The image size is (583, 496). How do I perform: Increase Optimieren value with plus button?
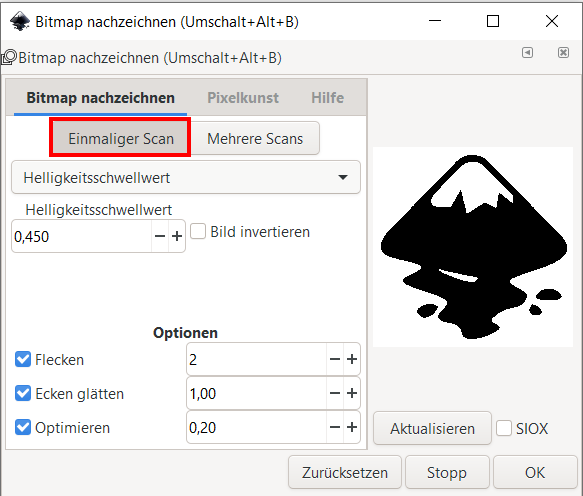pyautogui.click(x=352, y=427)
